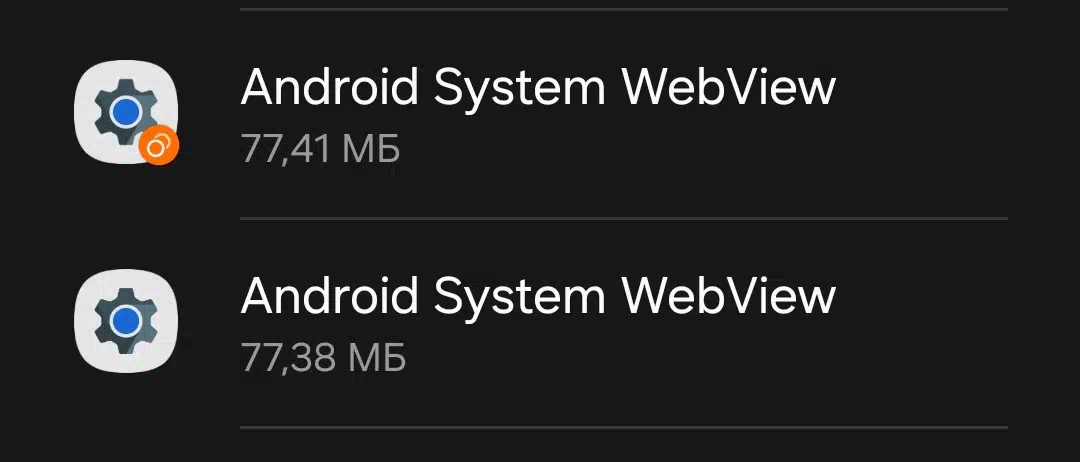The image size is (1080, 462).
Task: Open the WebView icon without a badge
Action: pyautogui.click(x=126, y=321)
